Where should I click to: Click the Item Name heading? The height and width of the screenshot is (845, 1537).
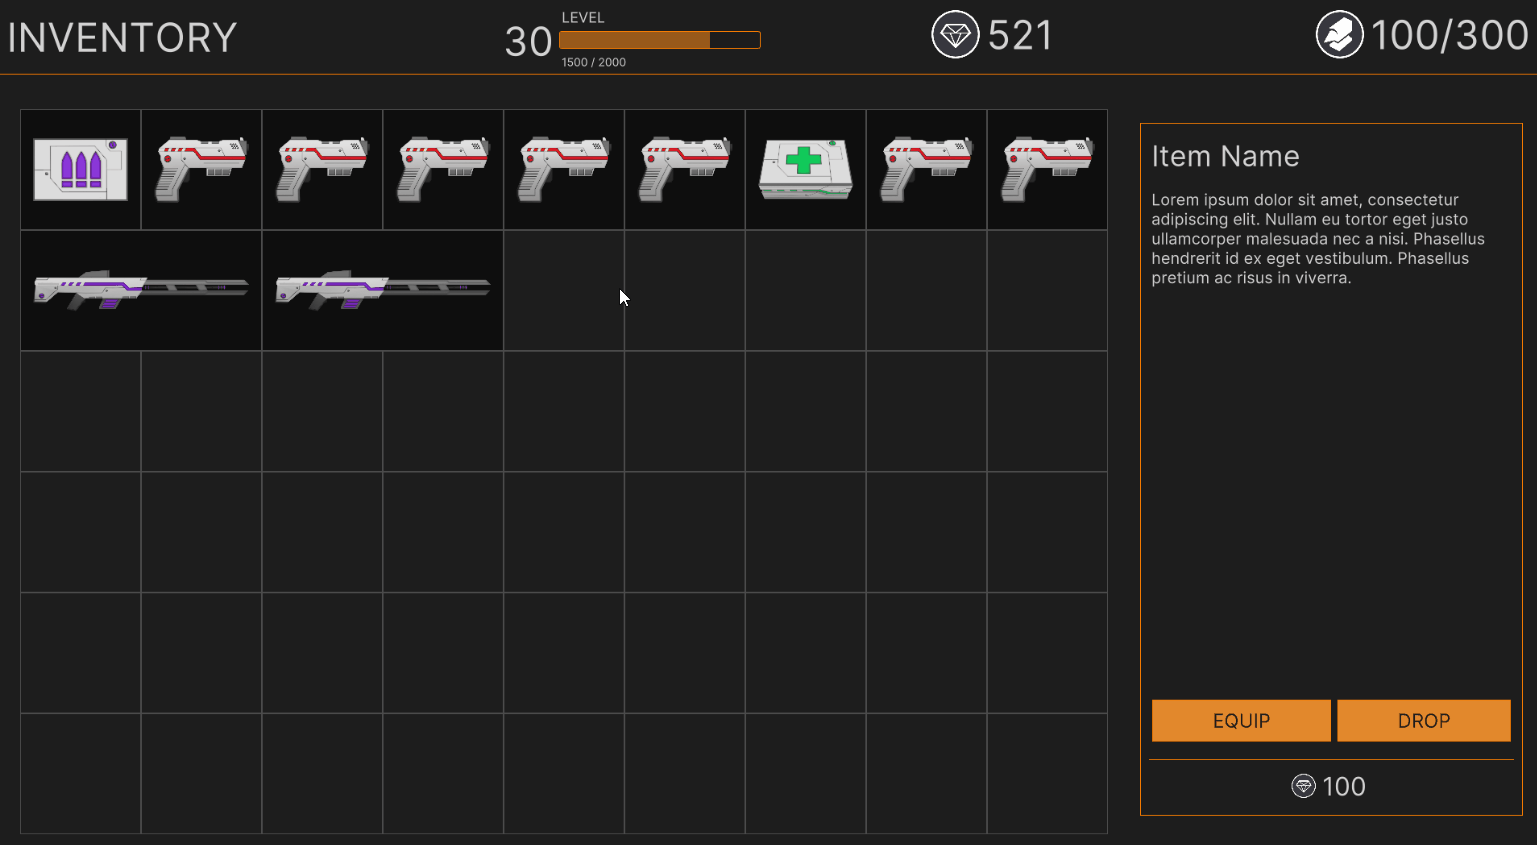click(1225, 156)
